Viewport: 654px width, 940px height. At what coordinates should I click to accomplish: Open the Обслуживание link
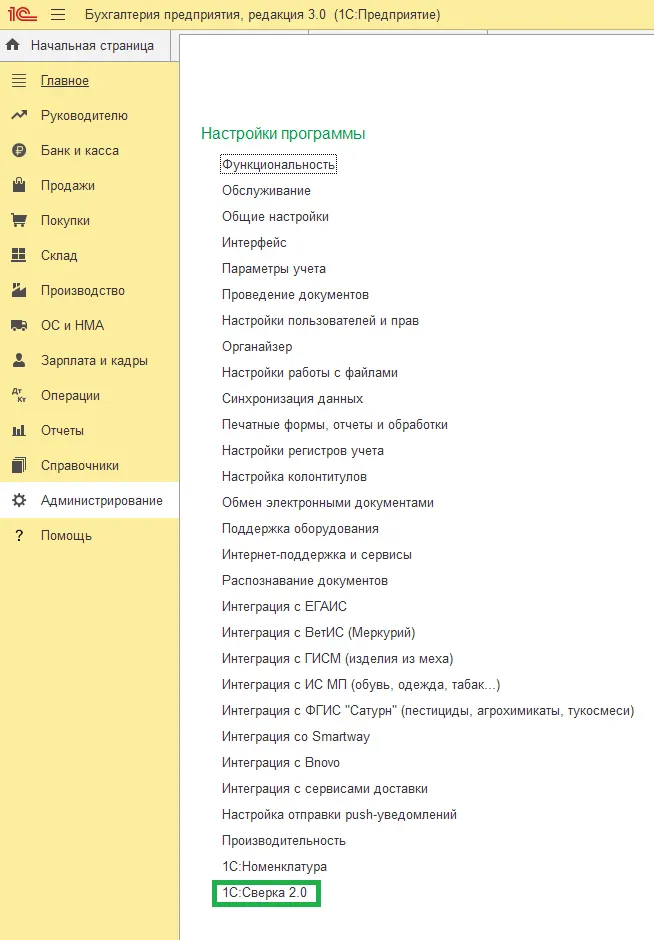click(266, 191)
